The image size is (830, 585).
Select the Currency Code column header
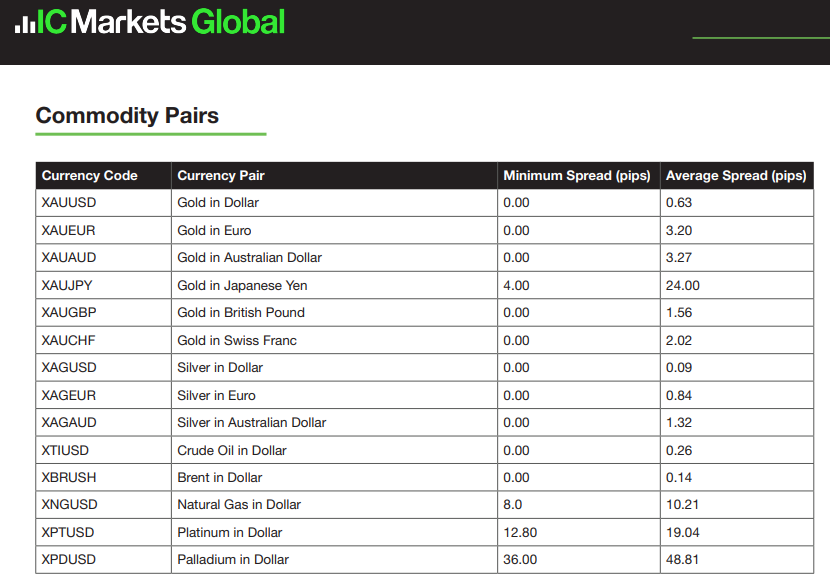[90, 176]
